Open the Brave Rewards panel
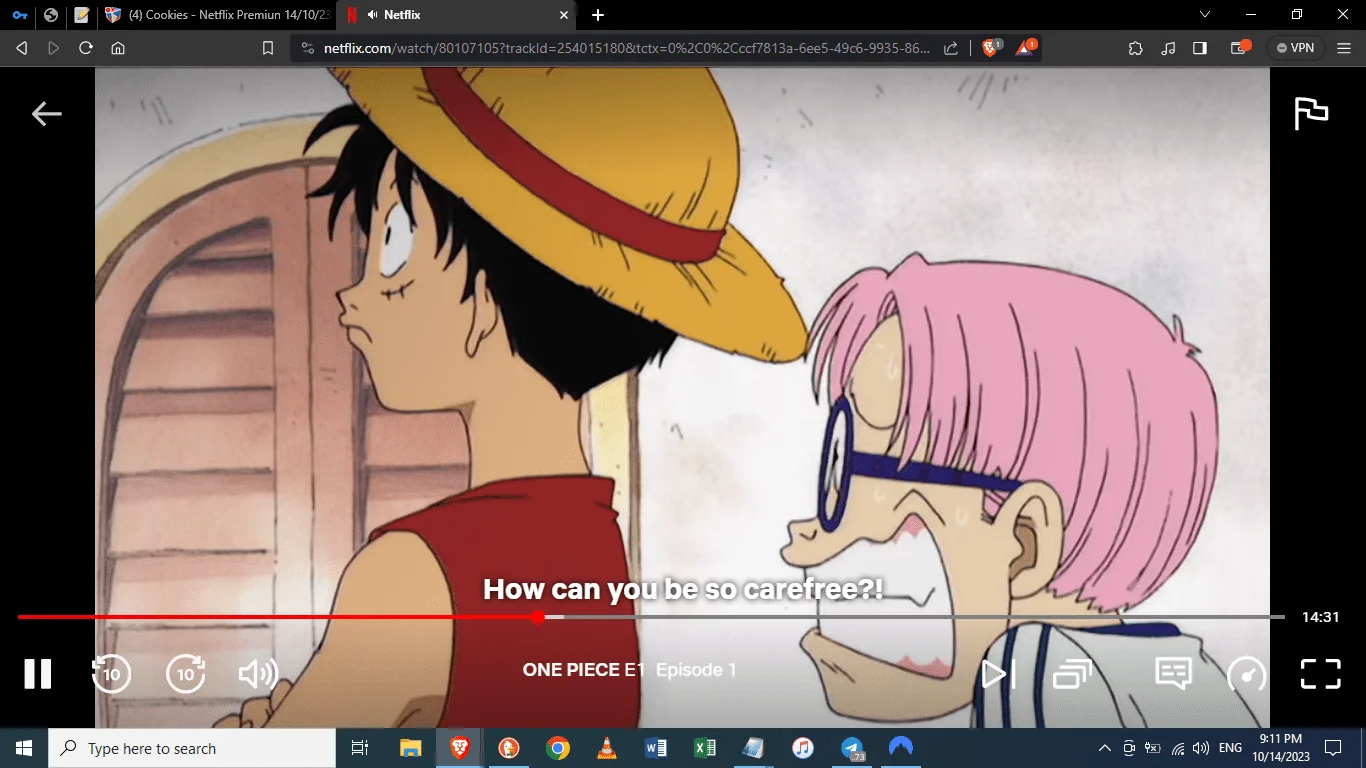The image size is (1366, 768). (x=1026, y=47)
